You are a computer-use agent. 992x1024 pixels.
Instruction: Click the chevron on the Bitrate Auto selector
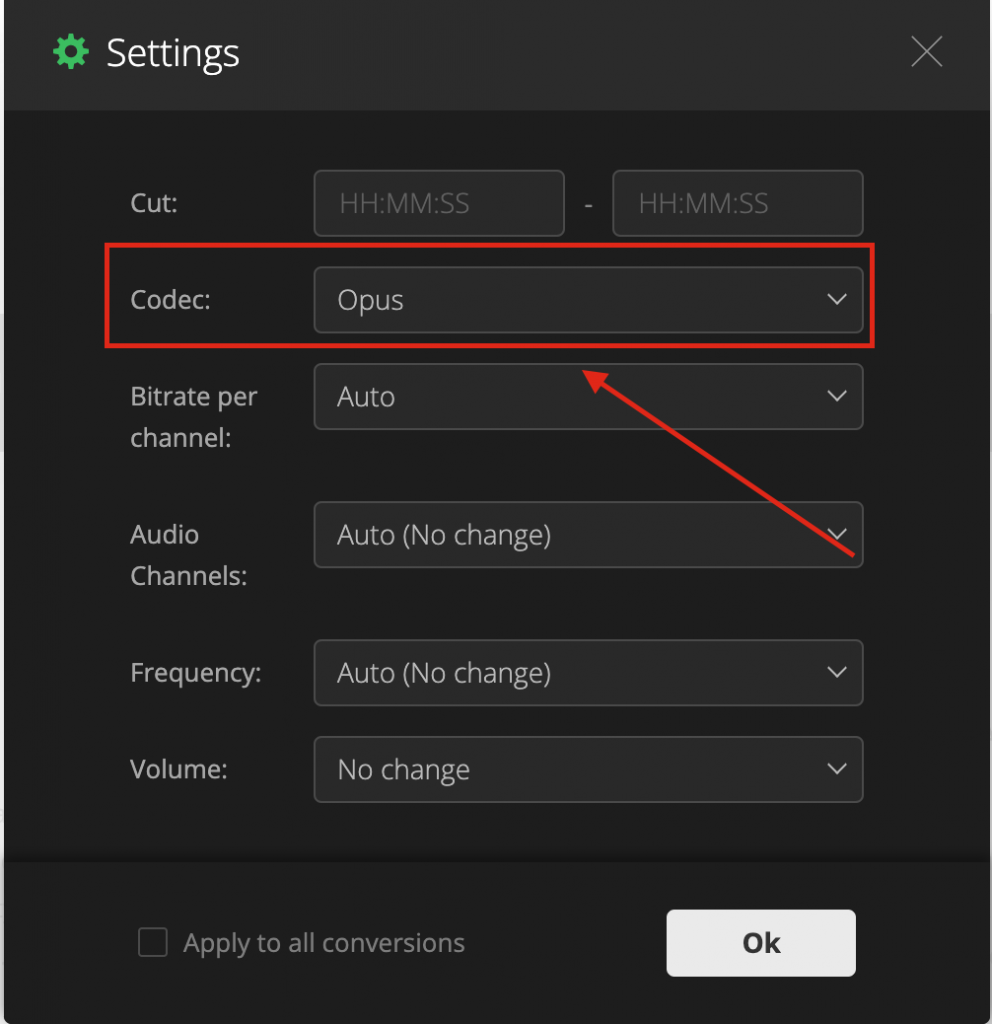click(x=837, y=396)
